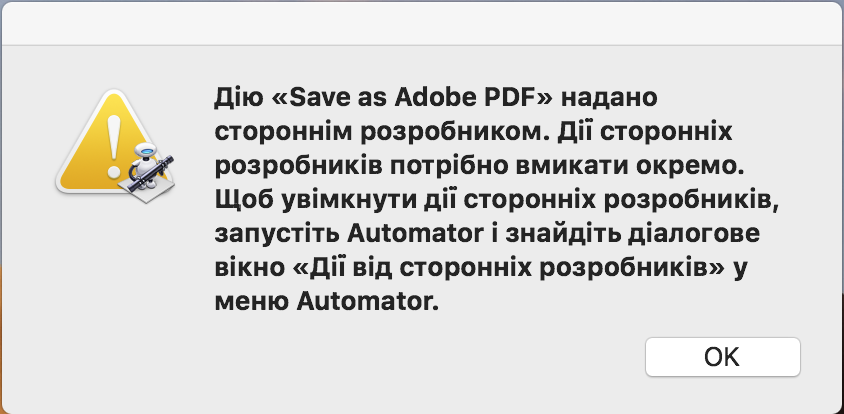Click the word "Дію" starting the message
844x414 pixels.
[234, 100]
